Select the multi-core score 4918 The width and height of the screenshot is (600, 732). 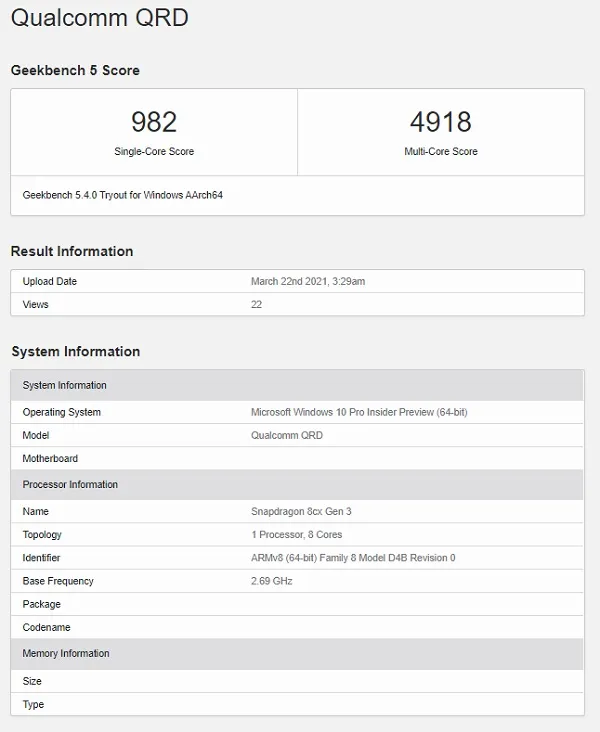pyautogui.click(x=441, y=122)
